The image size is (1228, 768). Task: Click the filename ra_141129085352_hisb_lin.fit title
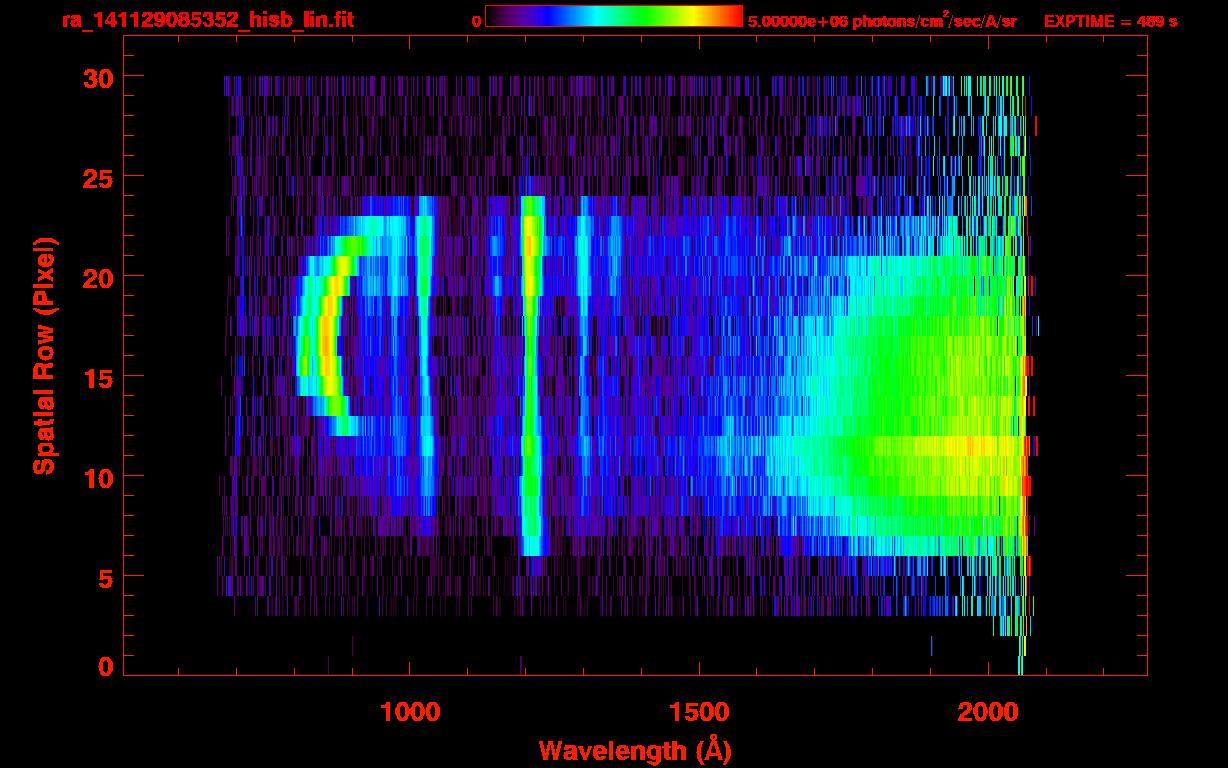(207, 20)
